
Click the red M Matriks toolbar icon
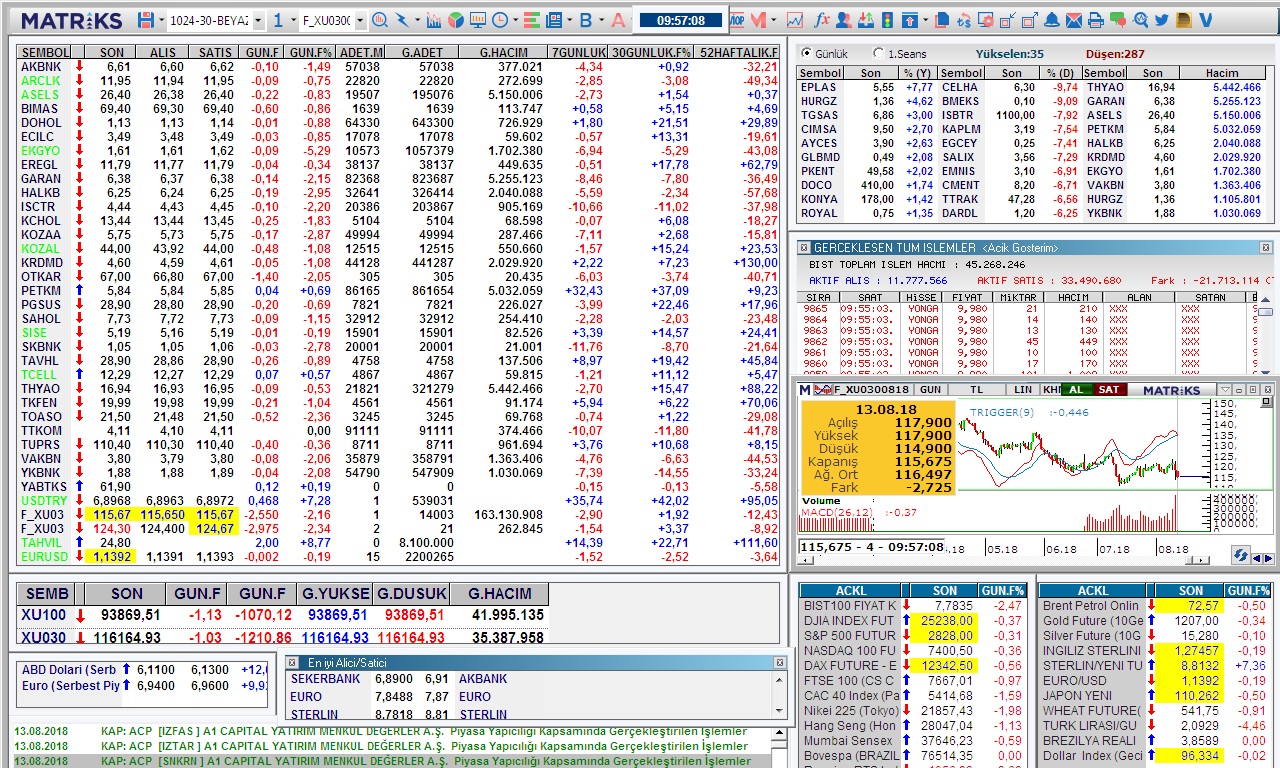[x=758, y=20]
